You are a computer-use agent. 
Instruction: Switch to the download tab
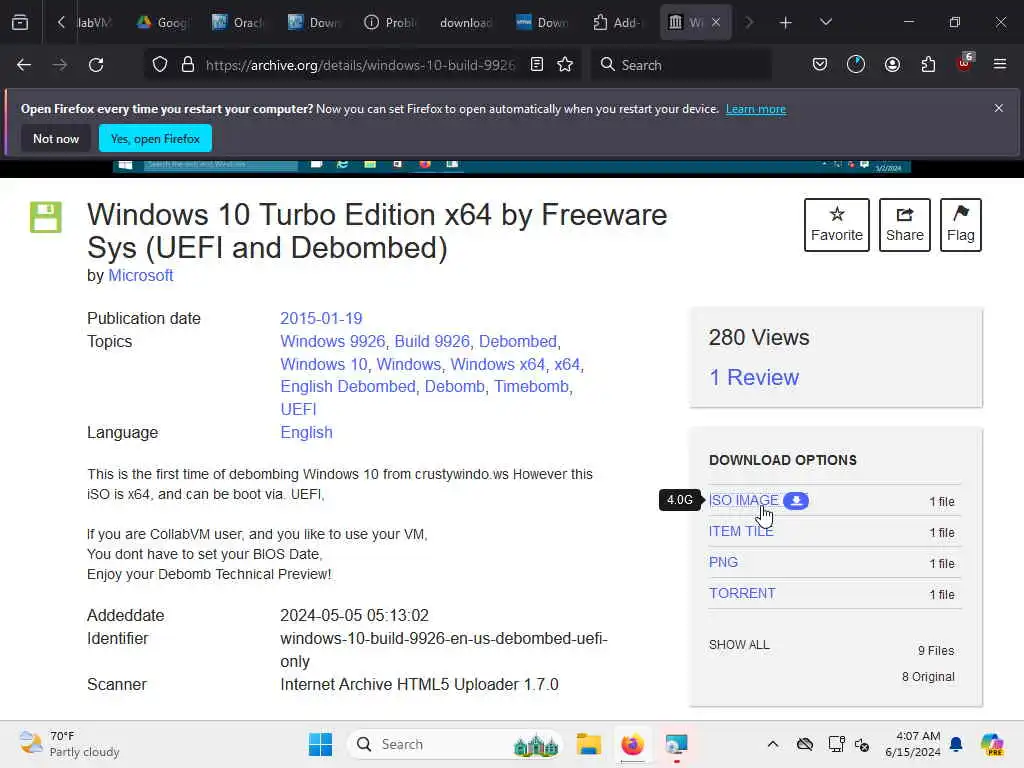465,23
